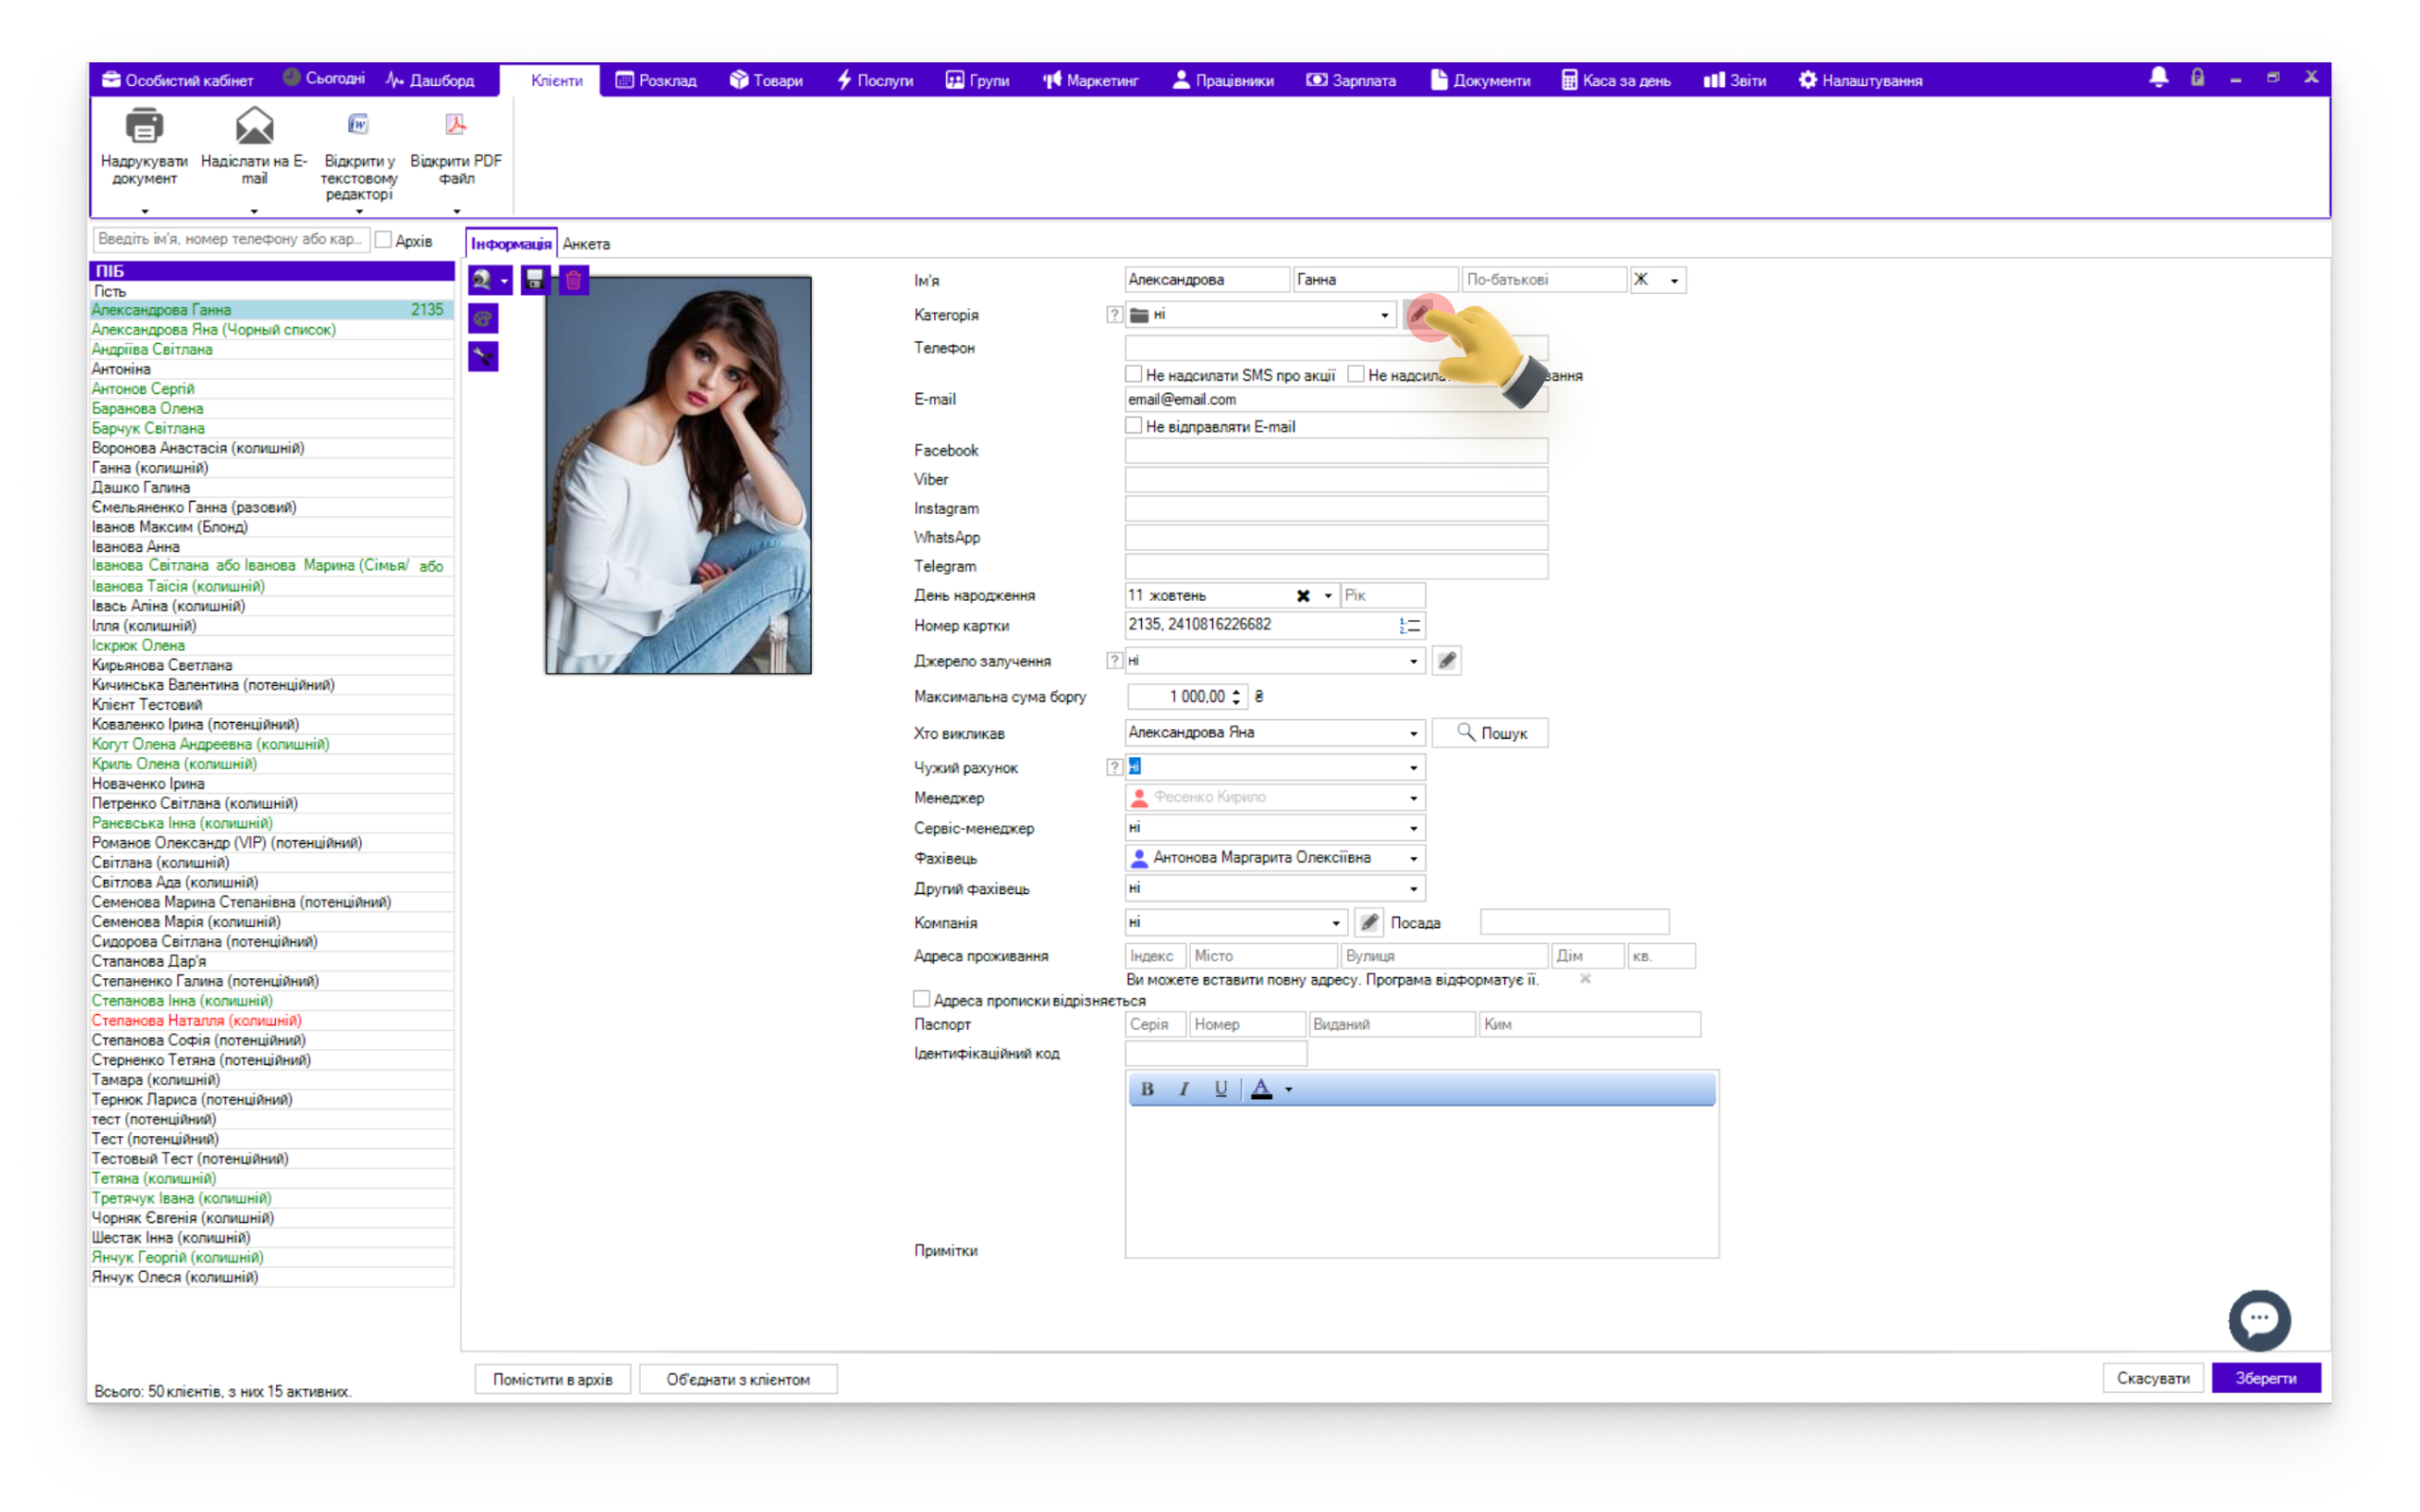The image size is (2420, 1512).
Task: Open Хто викликав dropdown
Action: (x=1413, y=733)
